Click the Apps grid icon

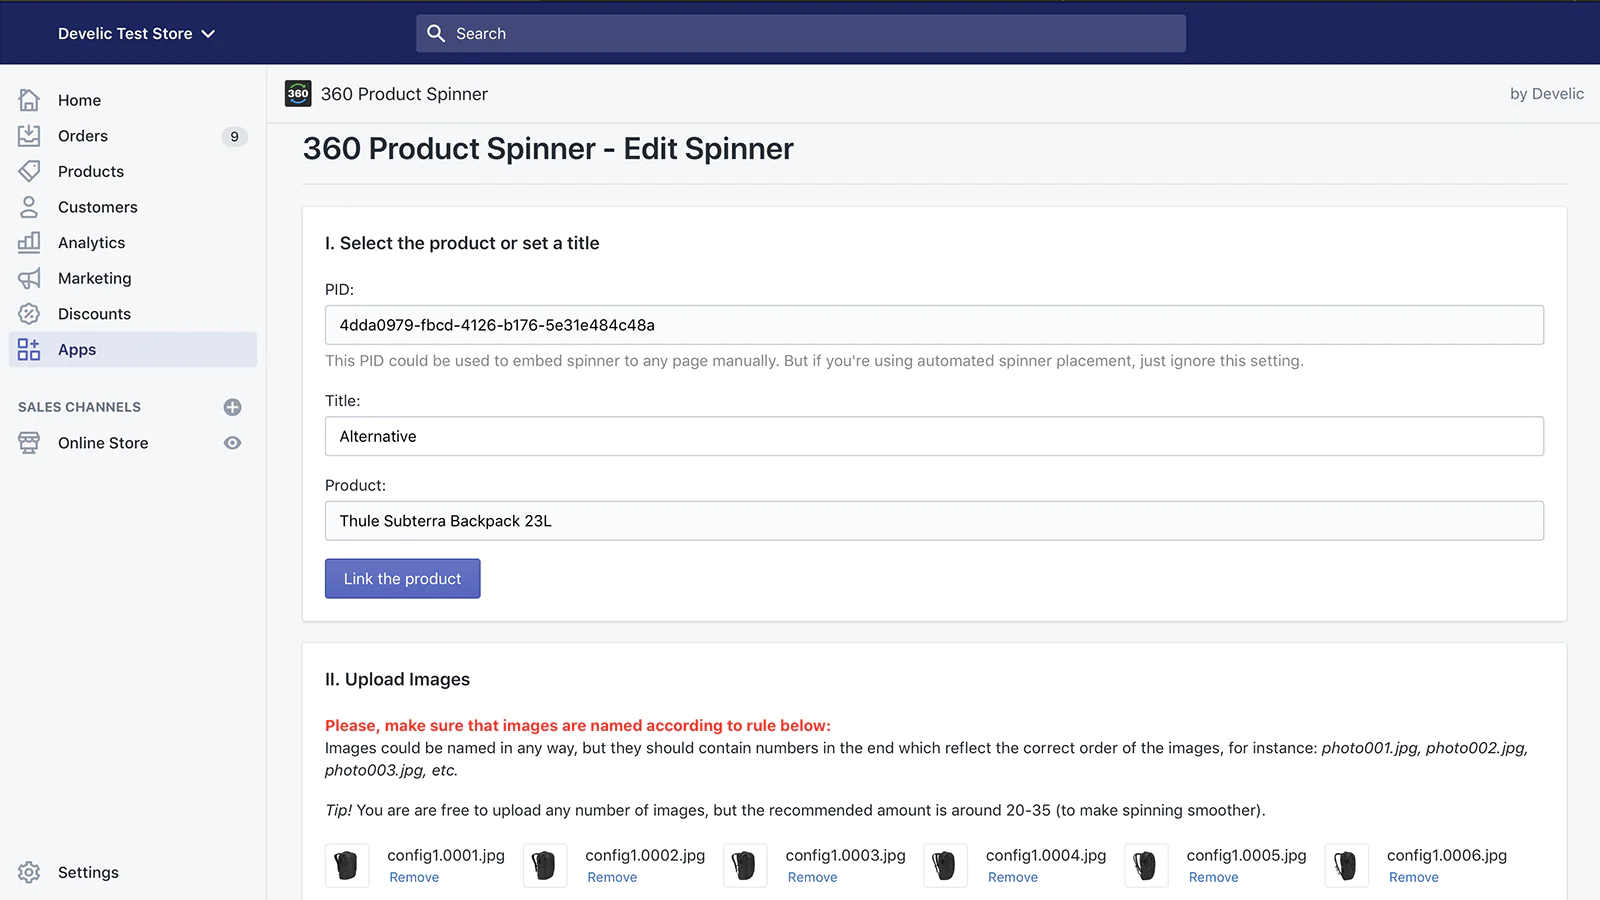[29, 349]
